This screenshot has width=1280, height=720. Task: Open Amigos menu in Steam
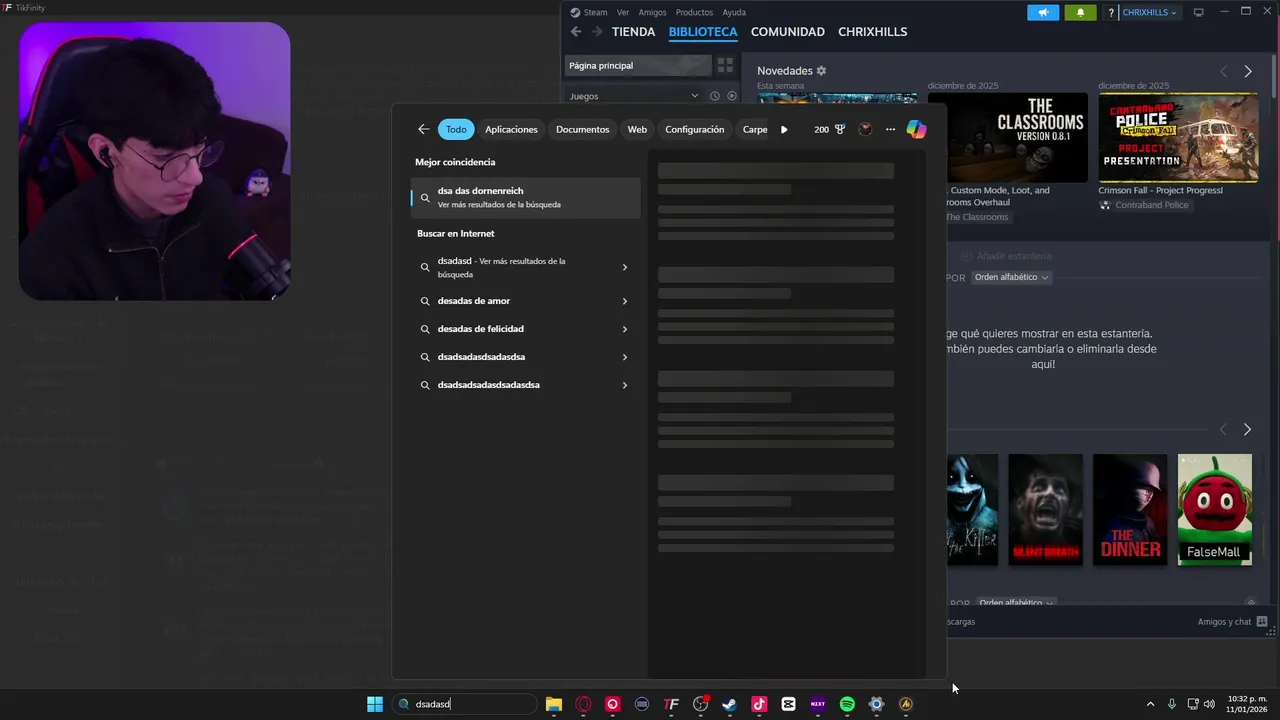[x=652, y=12]
